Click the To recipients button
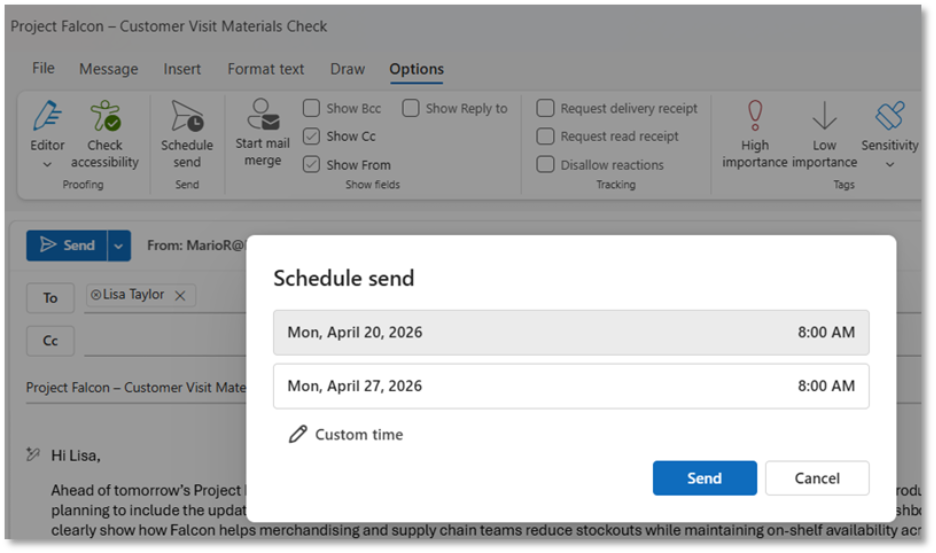The width and height of the screenshot is (936, 553). (50, 297)
